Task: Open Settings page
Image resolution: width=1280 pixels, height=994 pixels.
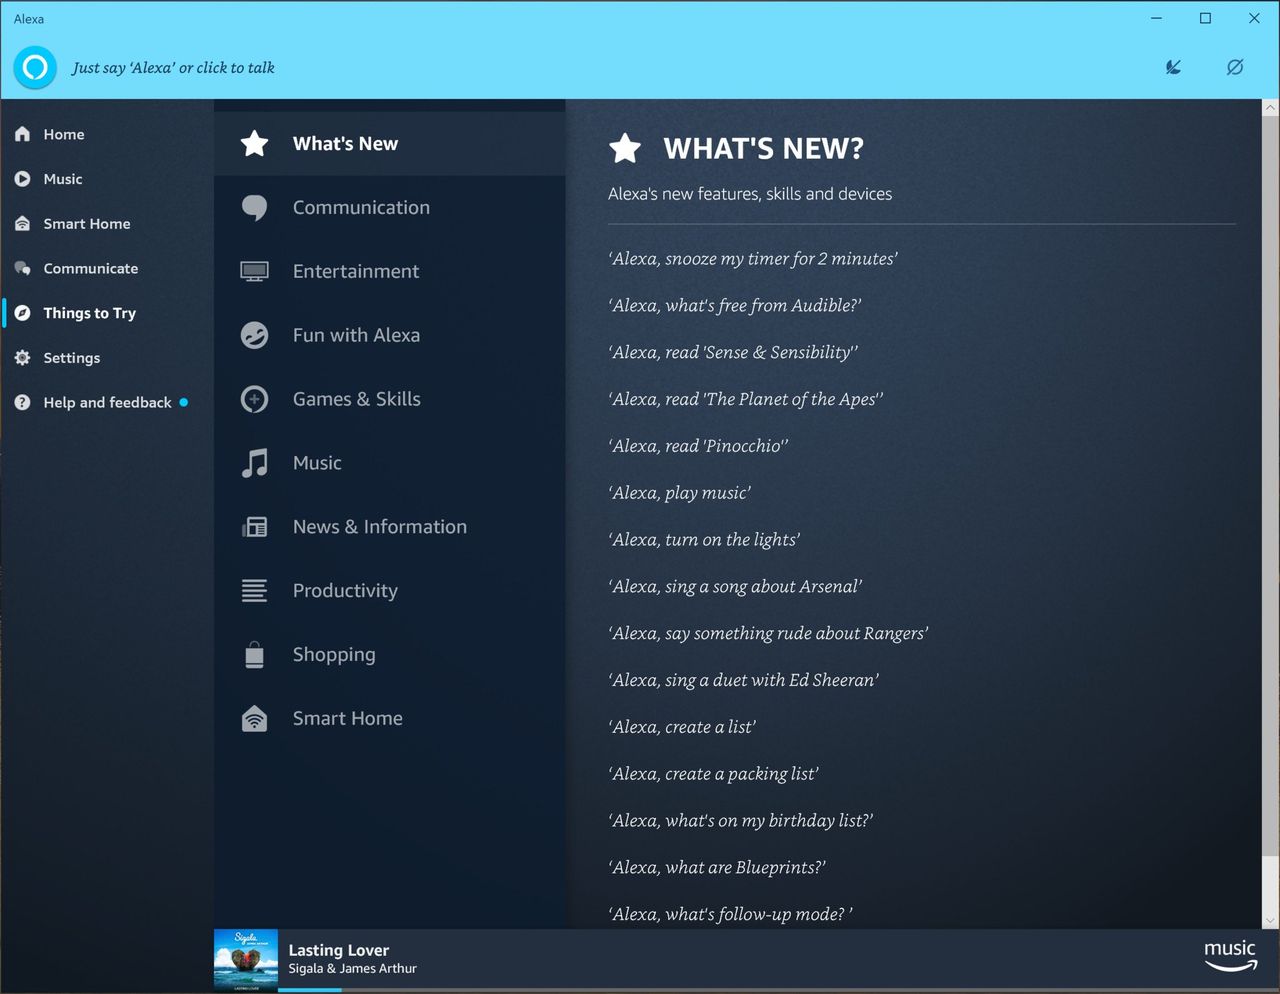Action: click(x=72, y=358)
